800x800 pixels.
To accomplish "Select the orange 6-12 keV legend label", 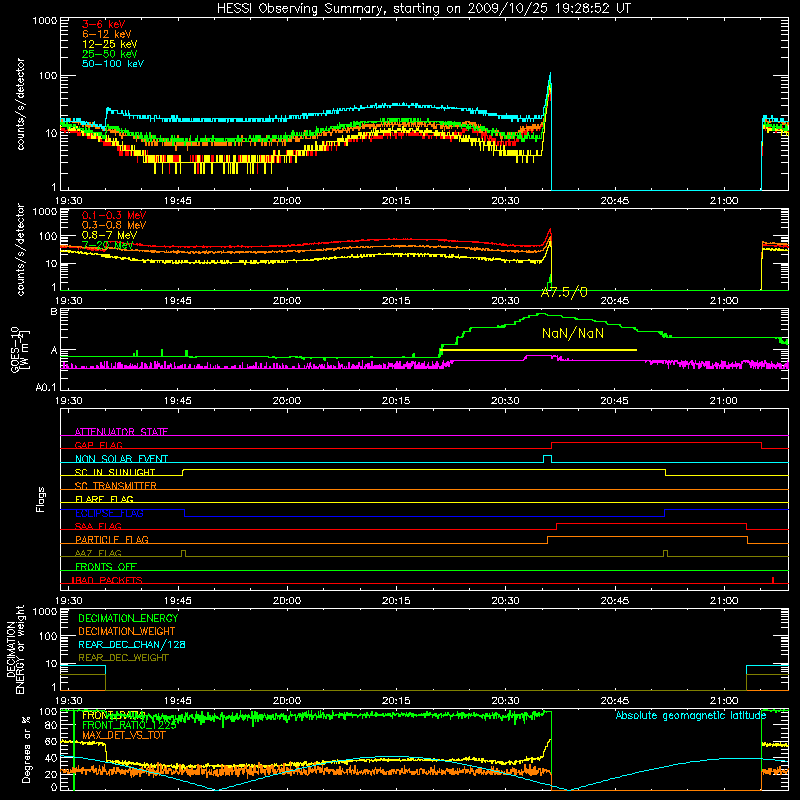I will (106, 34).
